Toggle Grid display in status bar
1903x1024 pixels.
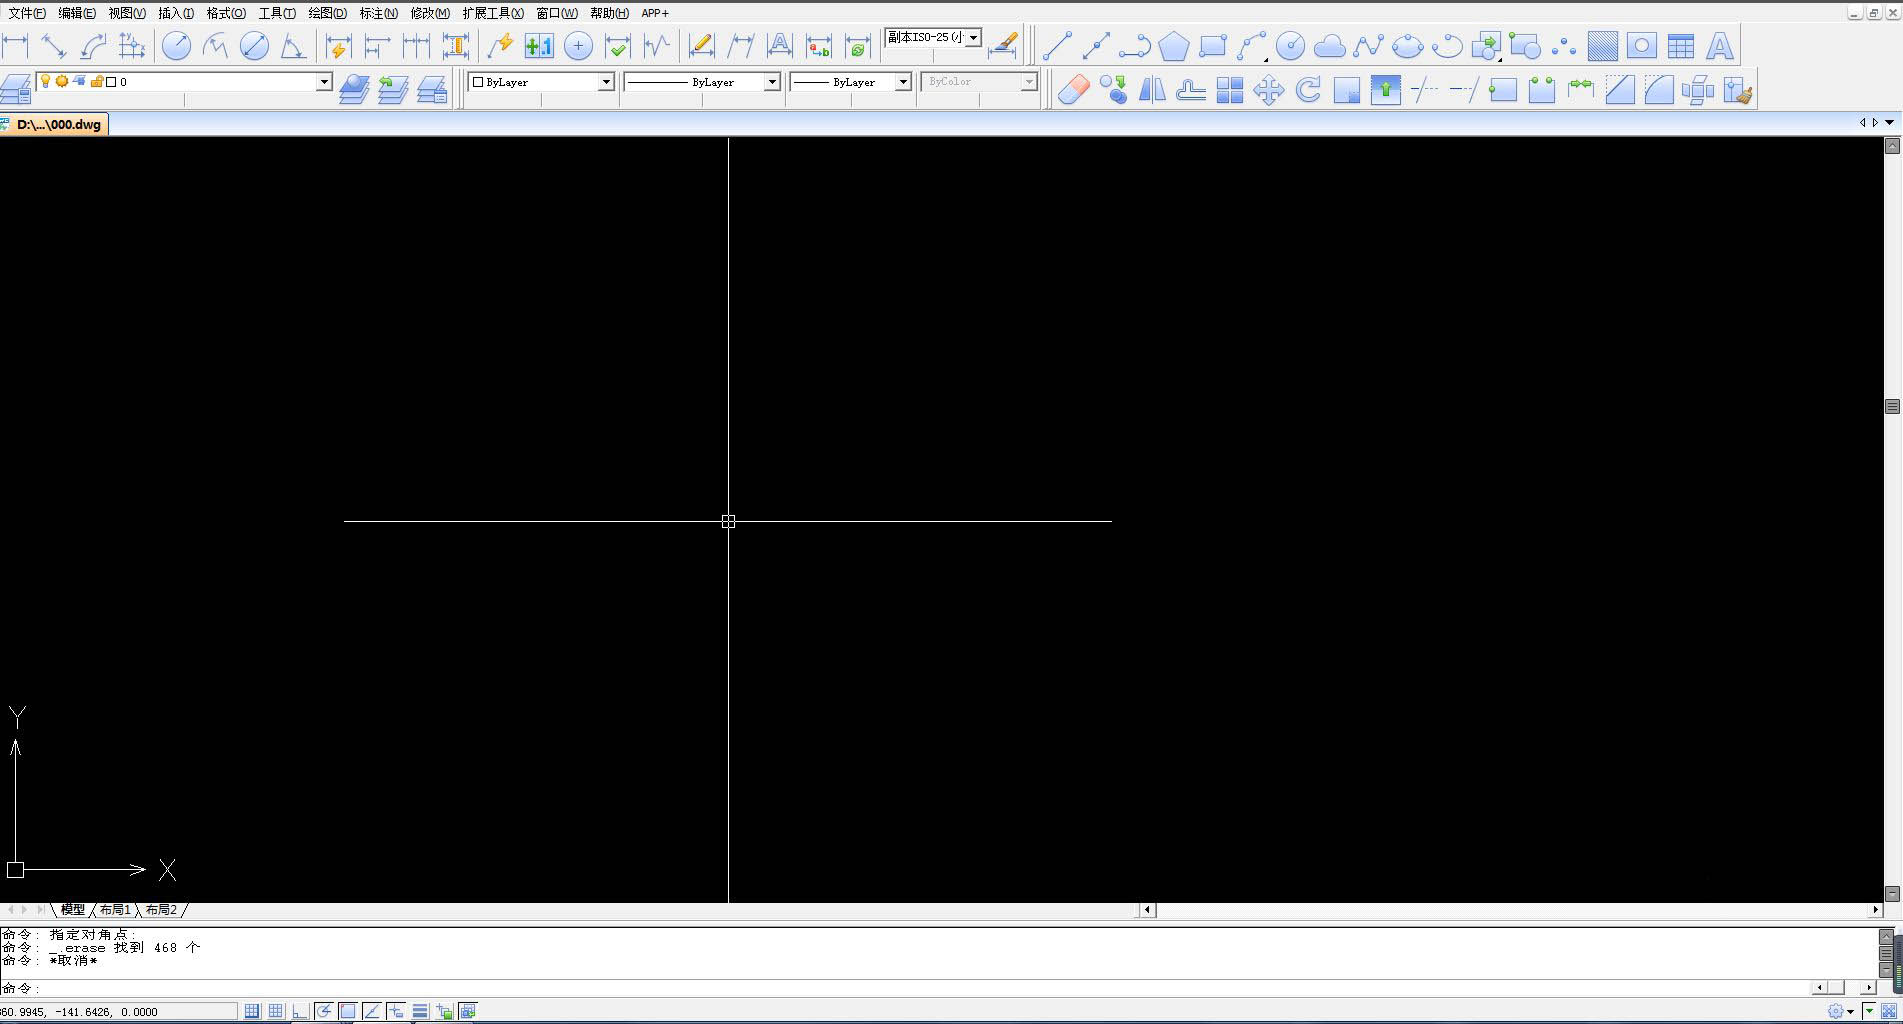pyautogui.click(x=276, y=1011)
